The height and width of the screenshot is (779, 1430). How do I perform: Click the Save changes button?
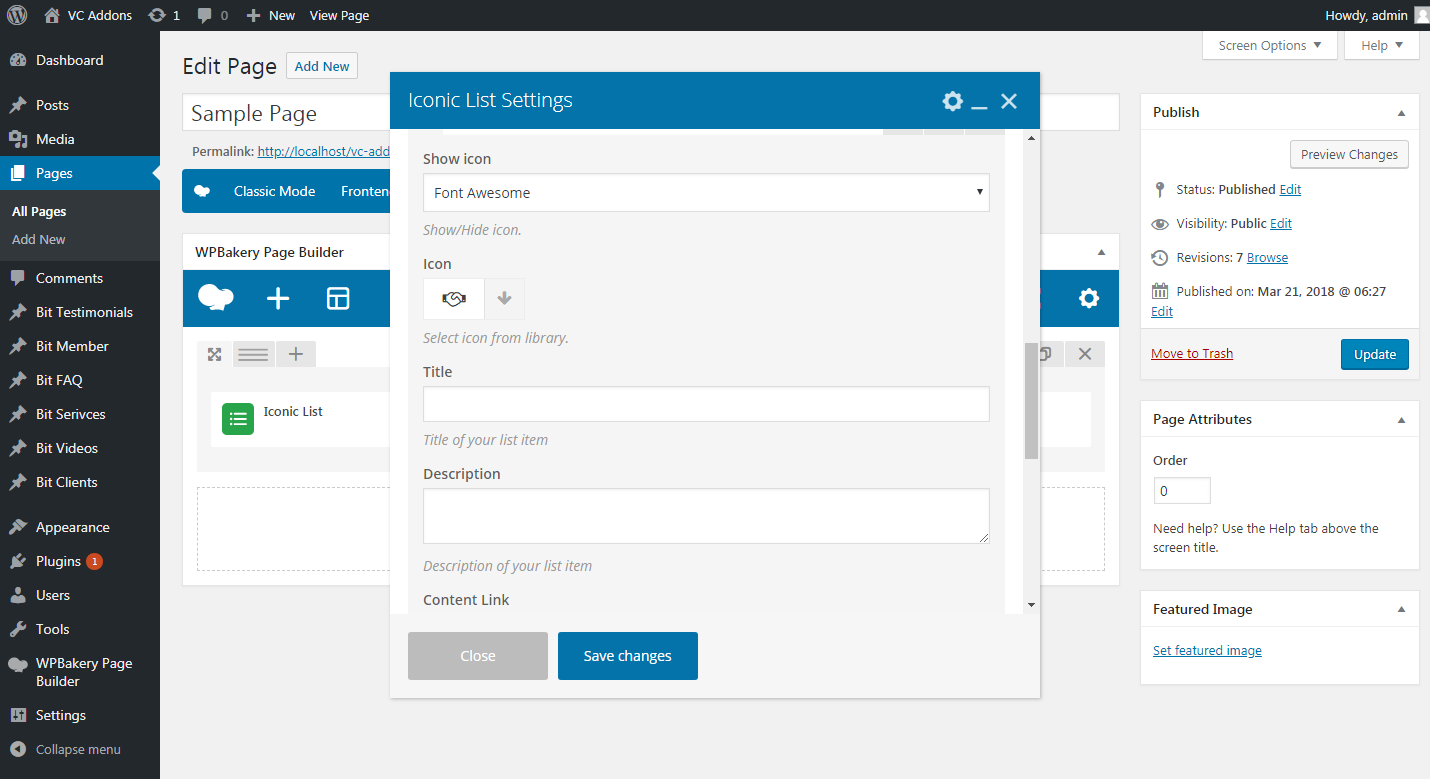click(x=627, y=656)
